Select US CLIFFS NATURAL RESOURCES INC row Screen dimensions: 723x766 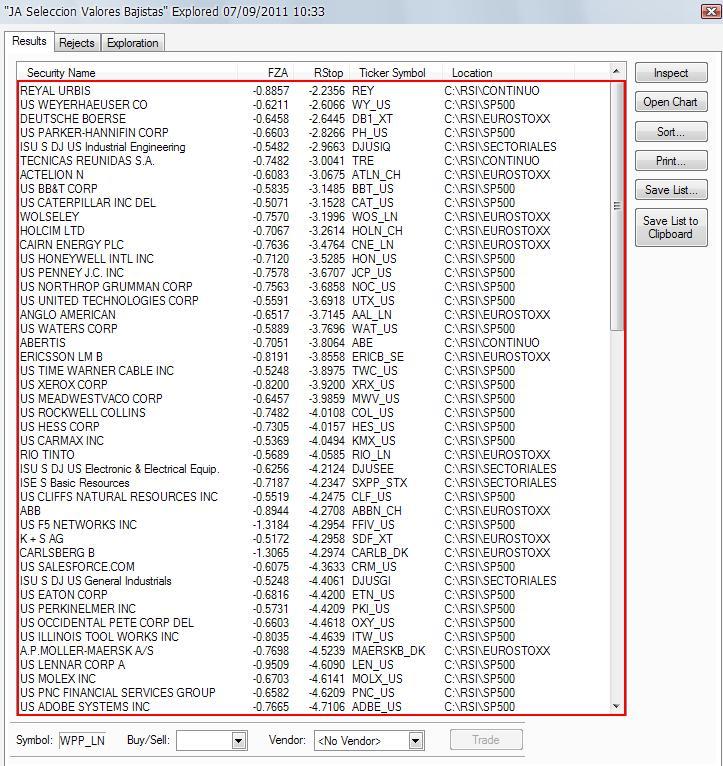[314, 497]
